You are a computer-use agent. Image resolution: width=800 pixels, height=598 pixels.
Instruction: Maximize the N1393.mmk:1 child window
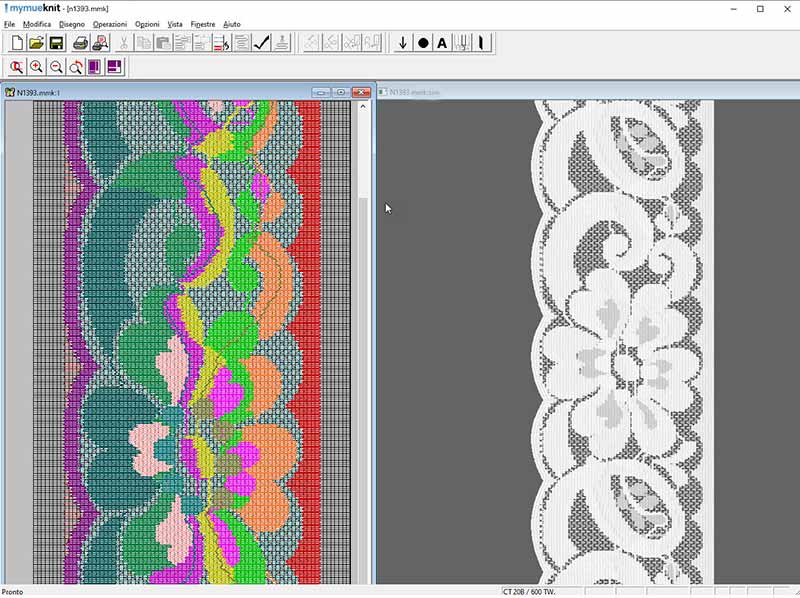click(341, 93)
